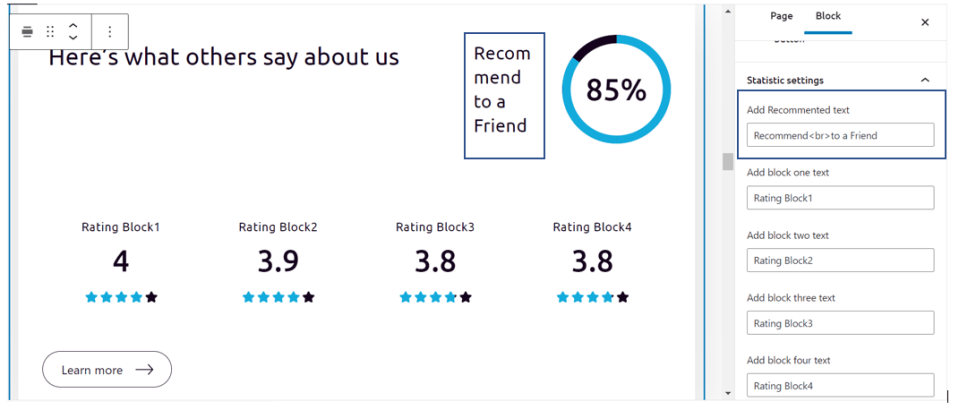Move block up with the up arrow

[x=73, y=25]
